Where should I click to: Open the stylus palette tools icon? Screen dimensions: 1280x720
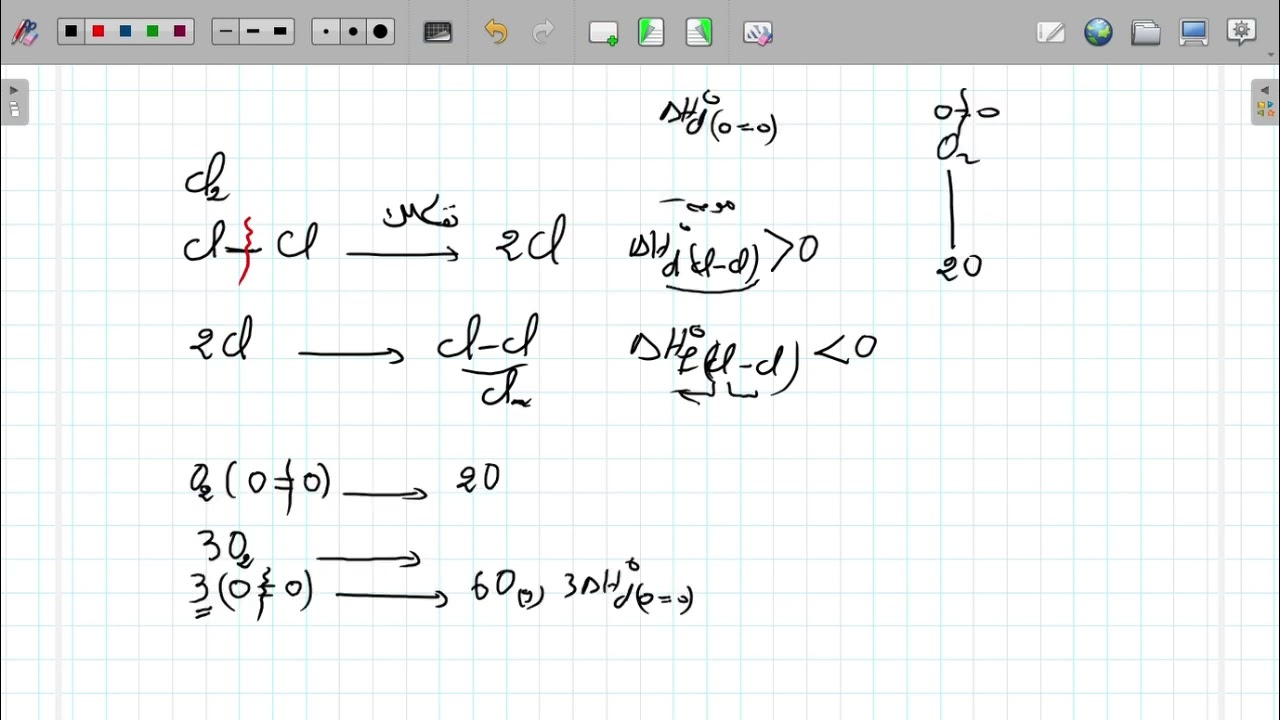click(24, 32)
